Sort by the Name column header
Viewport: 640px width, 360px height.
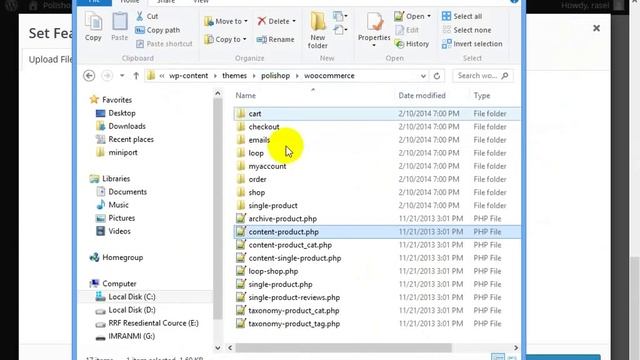tap(245, 96)
